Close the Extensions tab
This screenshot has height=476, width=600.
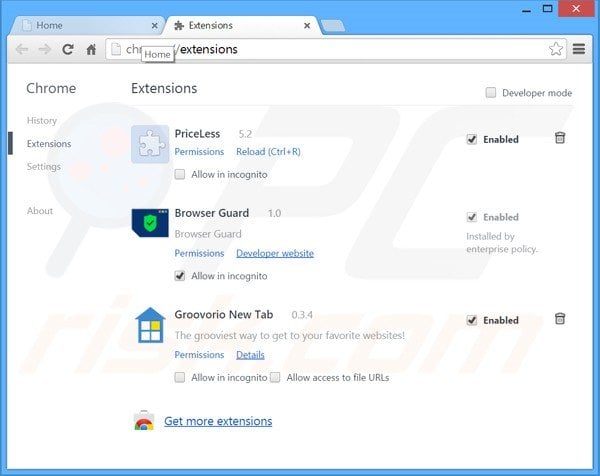[307, 26]
